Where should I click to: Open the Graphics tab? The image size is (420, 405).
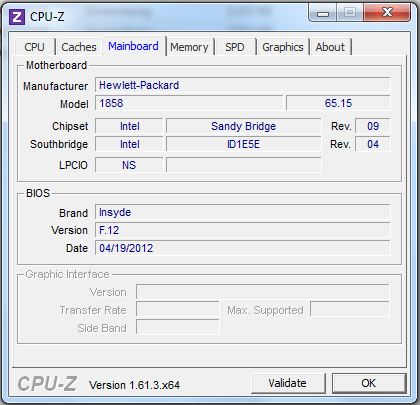(x=283, y=47)
